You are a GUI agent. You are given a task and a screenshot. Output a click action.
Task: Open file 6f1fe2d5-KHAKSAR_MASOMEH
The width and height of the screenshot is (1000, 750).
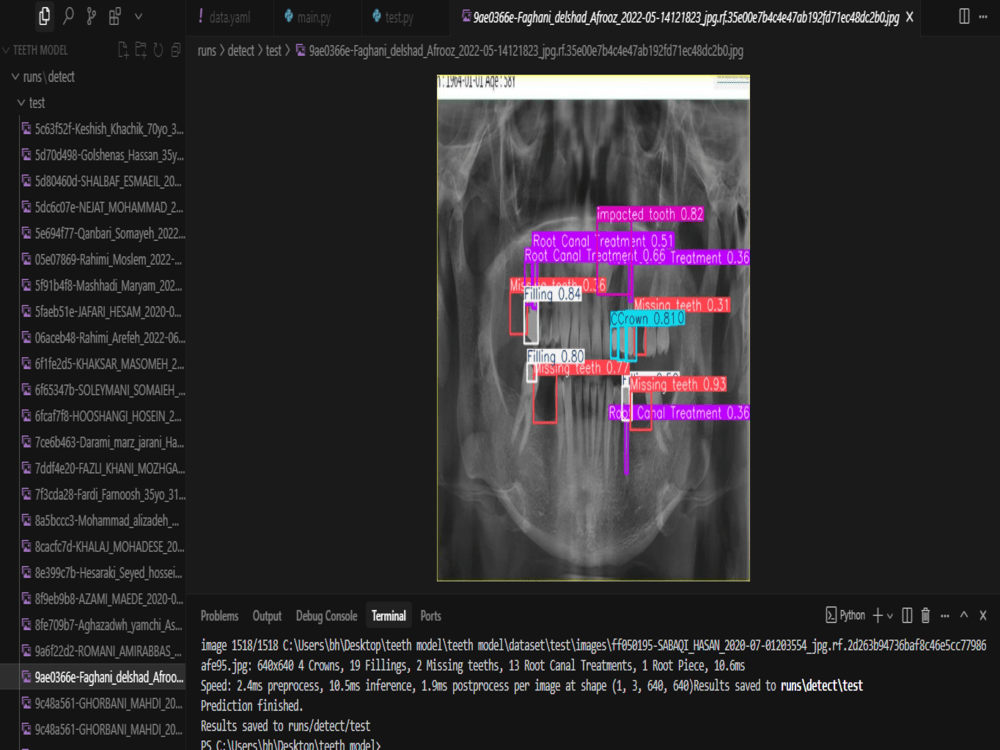[102, 364]
